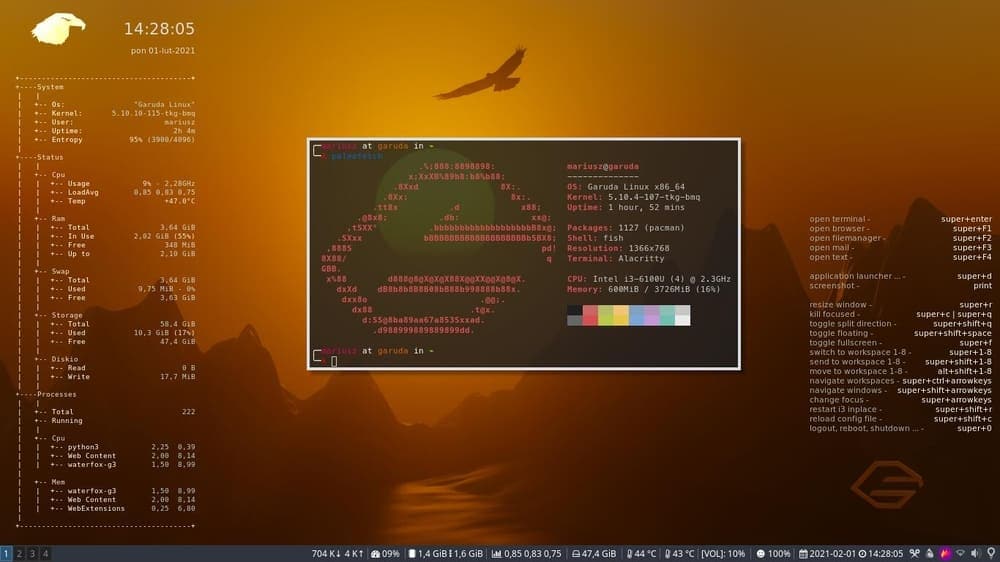Viewport: 1000px width, 562px height.
Task: Click the 'Entropy 95%' system monitor row
Action: tap(115, 140)
